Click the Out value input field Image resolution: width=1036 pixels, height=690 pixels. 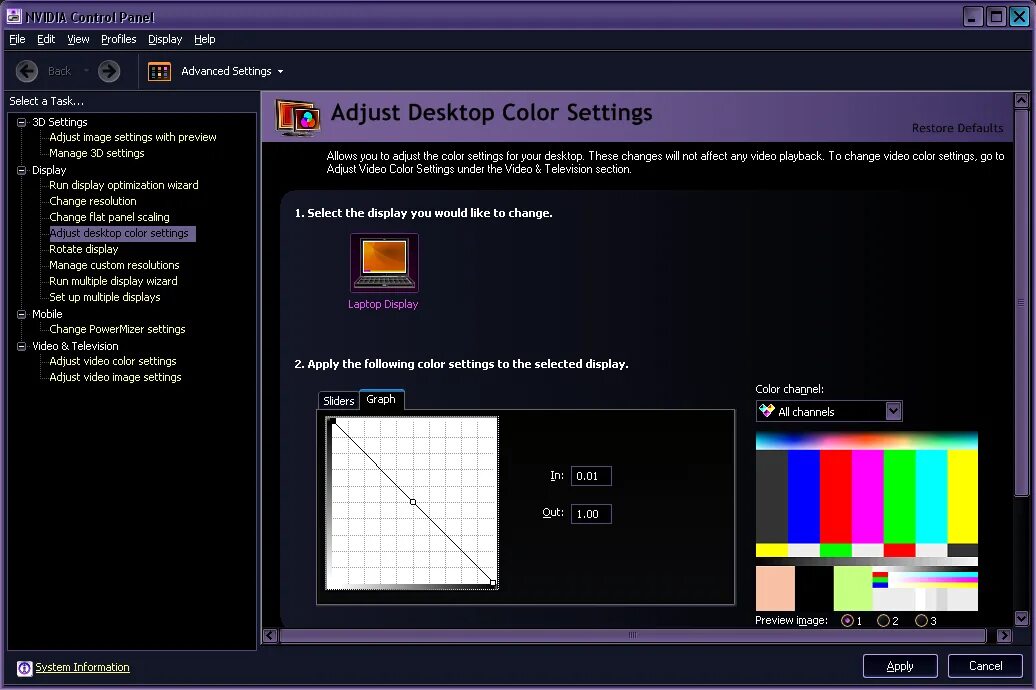click(x=591, y=514)
